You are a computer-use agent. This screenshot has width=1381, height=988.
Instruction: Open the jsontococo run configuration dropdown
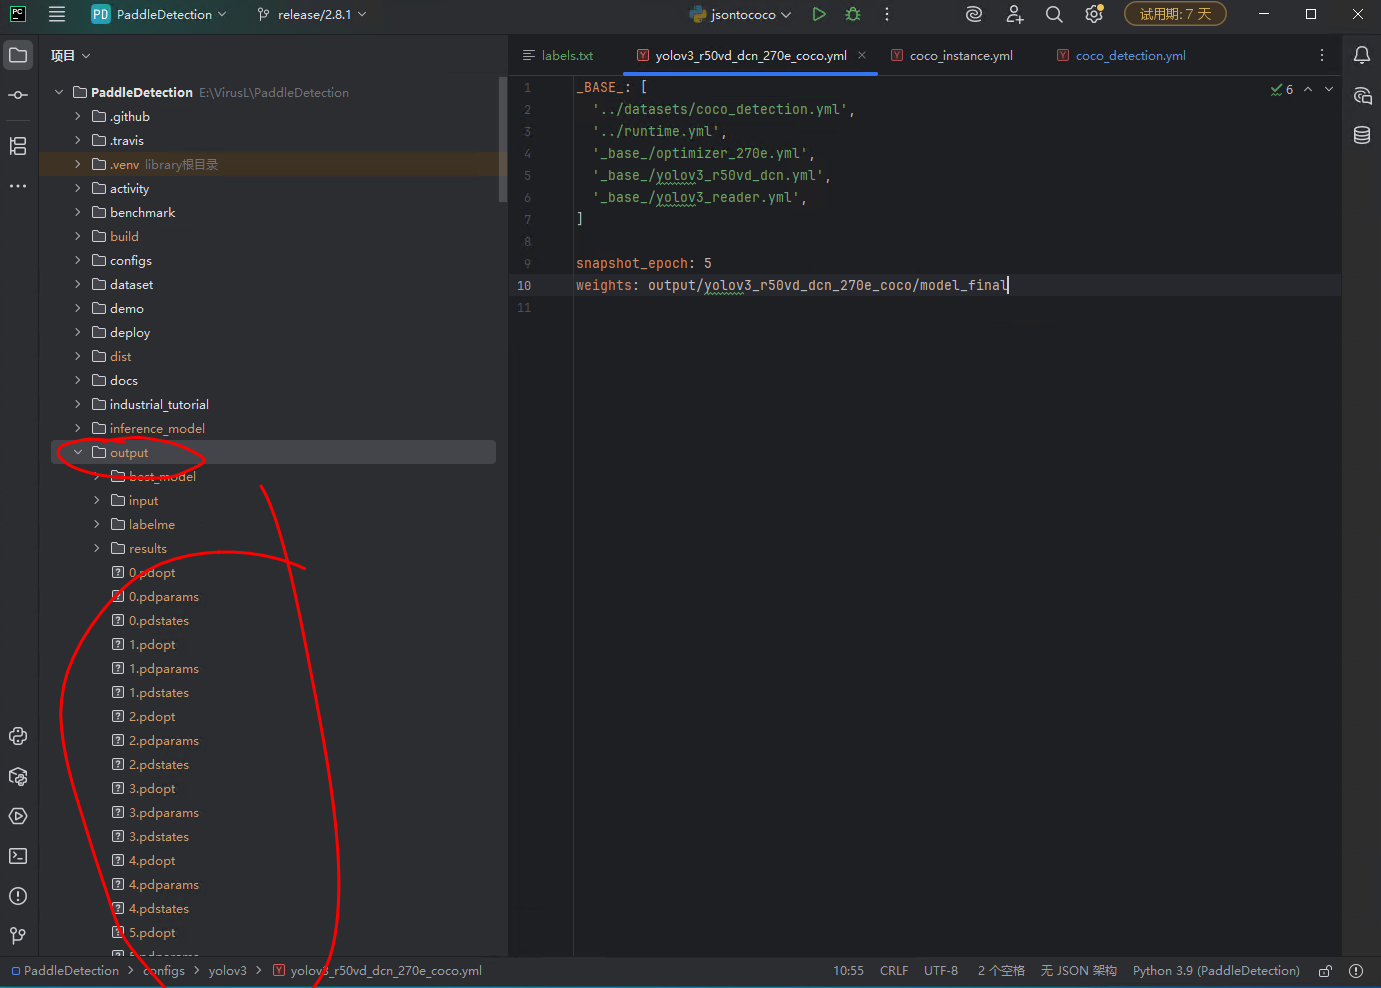pos(741,14)
